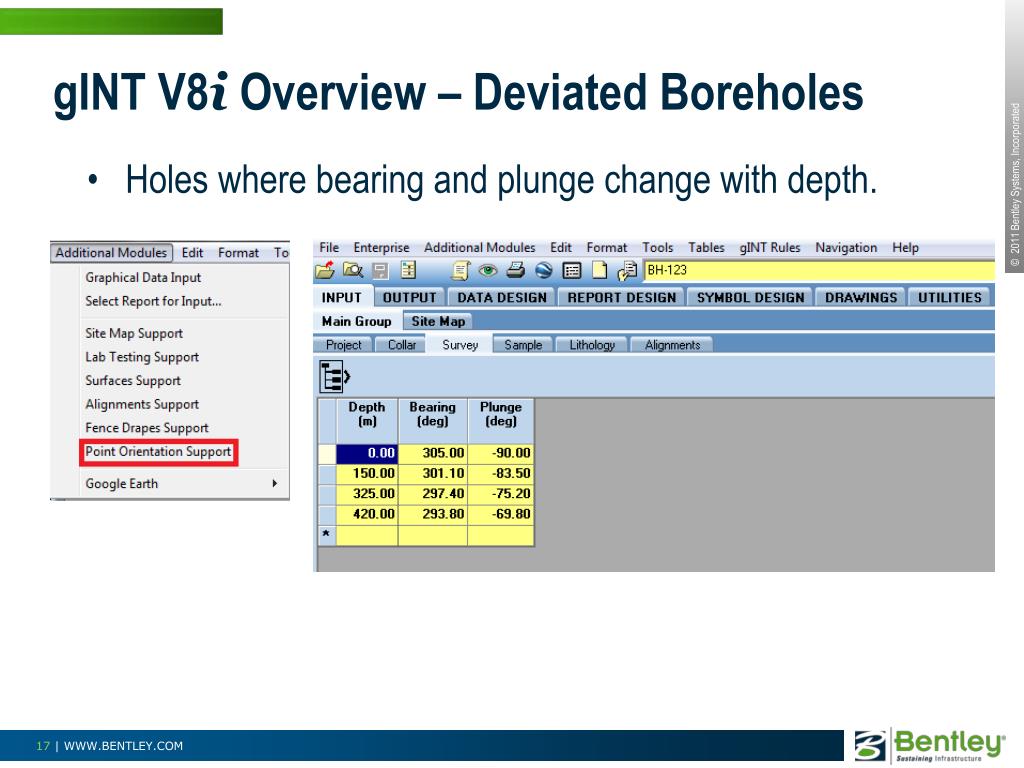This screenshot has width=1024, height=768.
Task: Click the black-framed list icon
Action: (571, 270)
